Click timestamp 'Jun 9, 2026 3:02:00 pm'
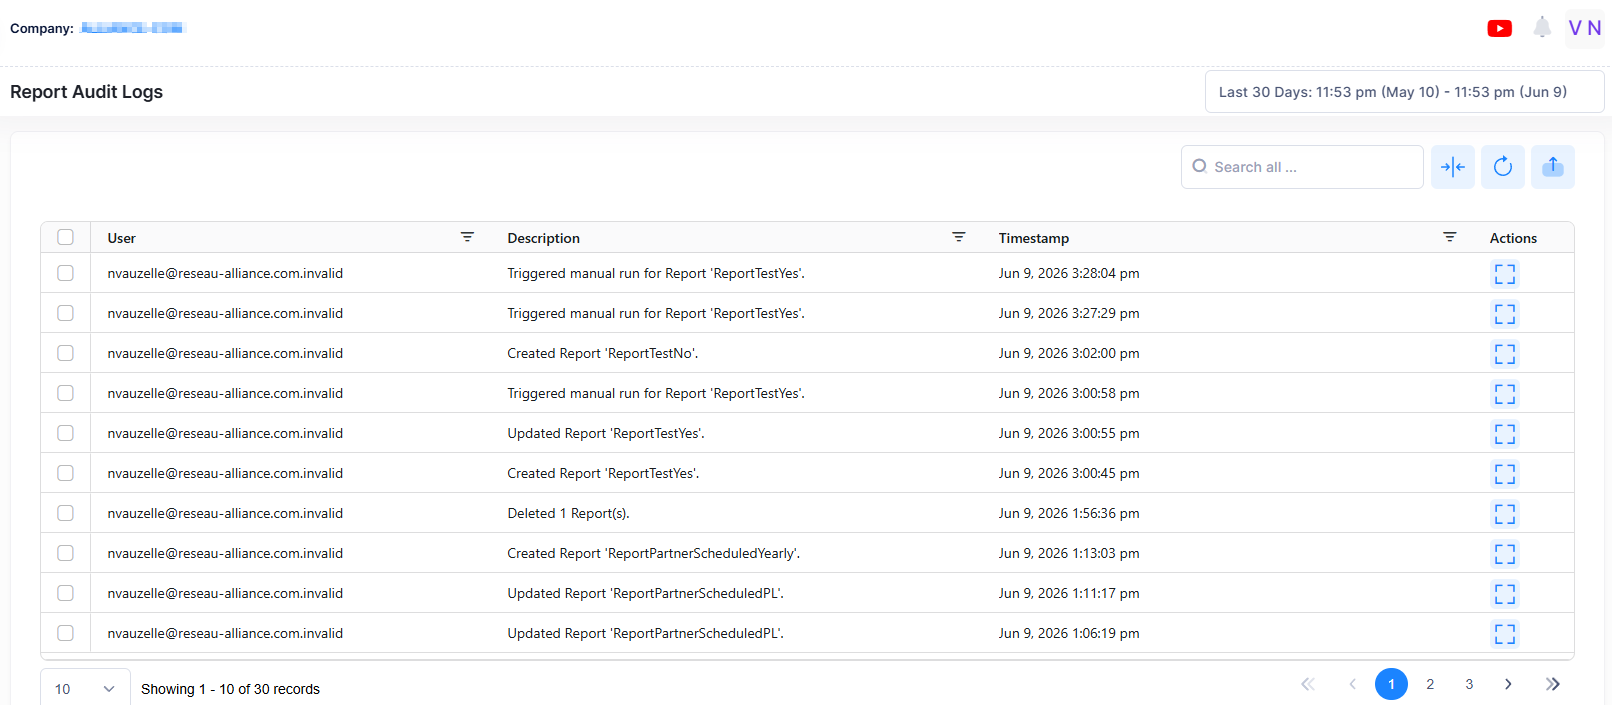The height and width of the screenshot is (705, 1612). point(1069,353)
